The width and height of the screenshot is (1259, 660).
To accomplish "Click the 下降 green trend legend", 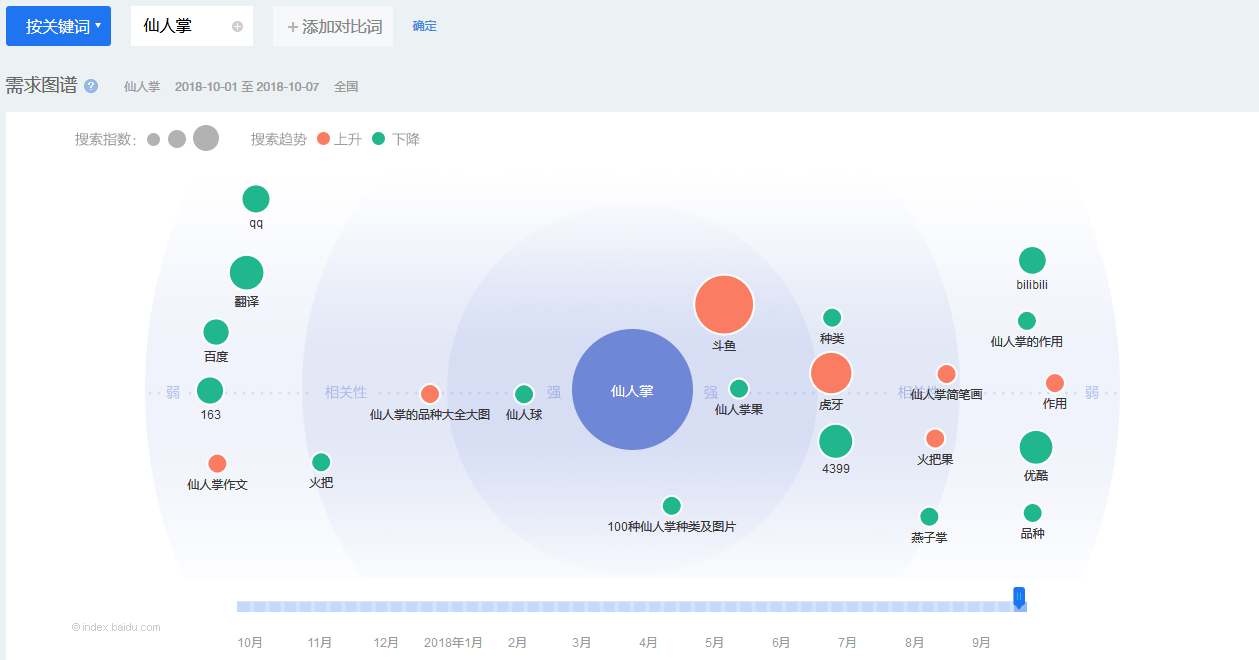I will click(396, 139).
